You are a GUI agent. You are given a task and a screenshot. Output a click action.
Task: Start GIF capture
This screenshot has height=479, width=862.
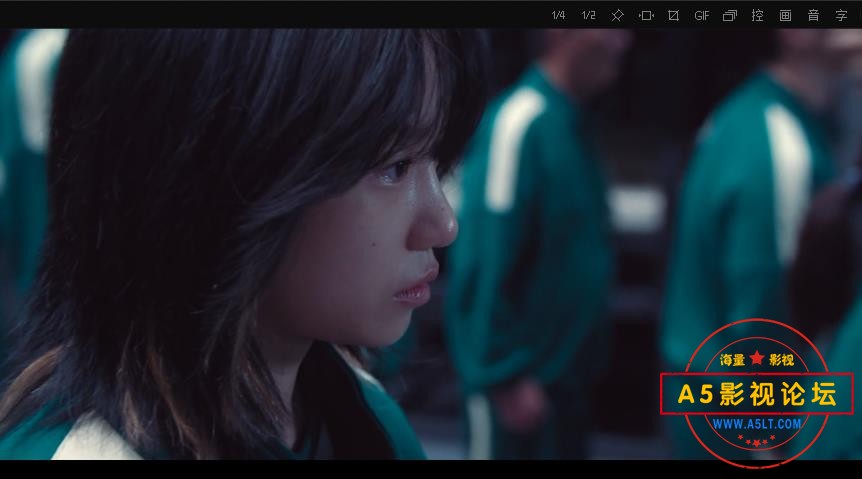701,15
